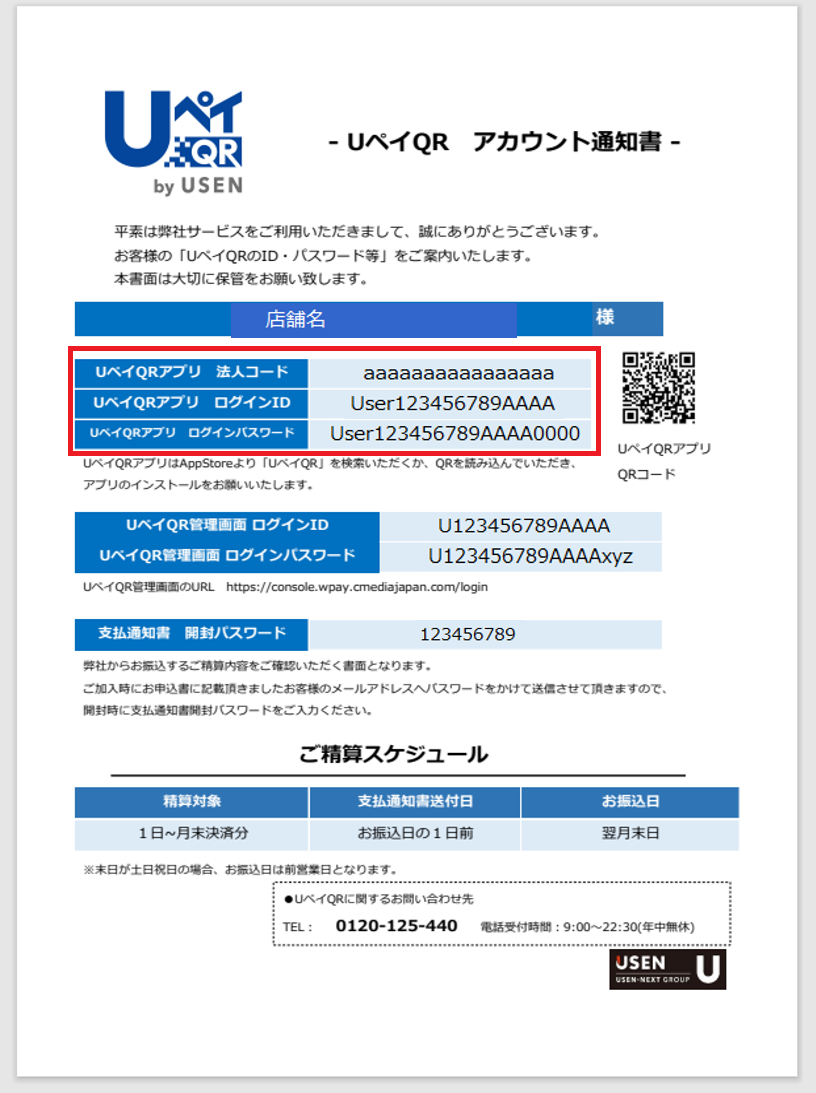Click the UペイQRアプリ ログインID label
This screenshot has width=816, height=1093.
click(x=191, y=403)
